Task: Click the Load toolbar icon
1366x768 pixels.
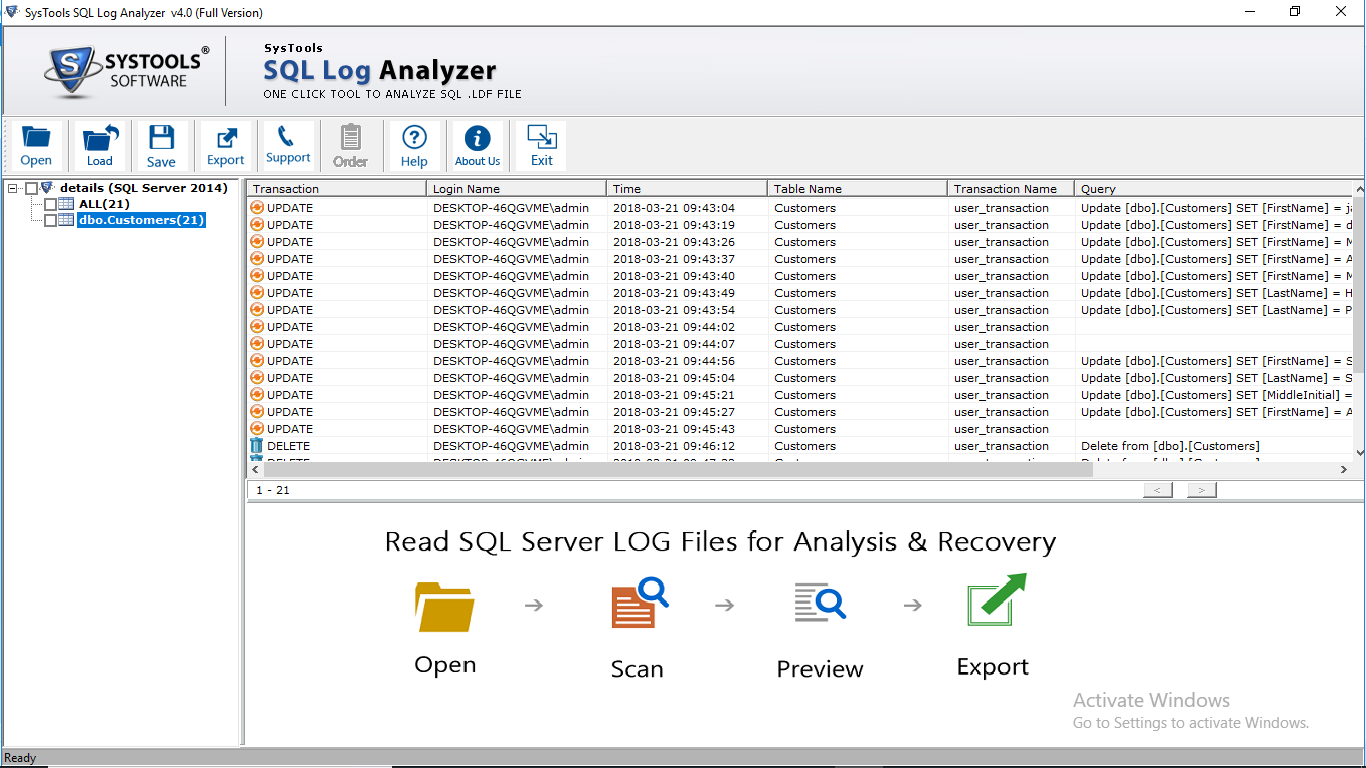Action: [x=99, y=145]
